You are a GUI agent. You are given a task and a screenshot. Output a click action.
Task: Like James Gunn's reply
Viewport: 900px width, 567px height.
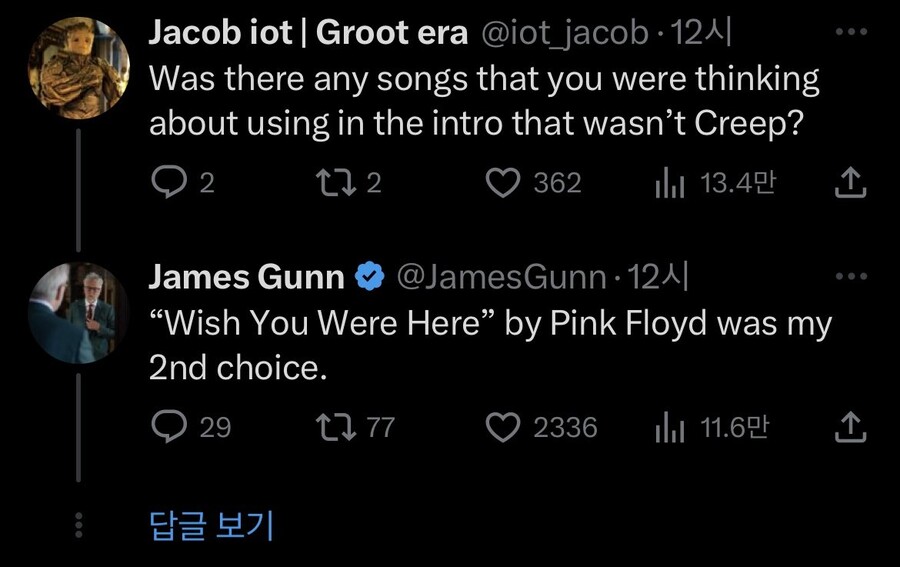(x=505, y=427)
